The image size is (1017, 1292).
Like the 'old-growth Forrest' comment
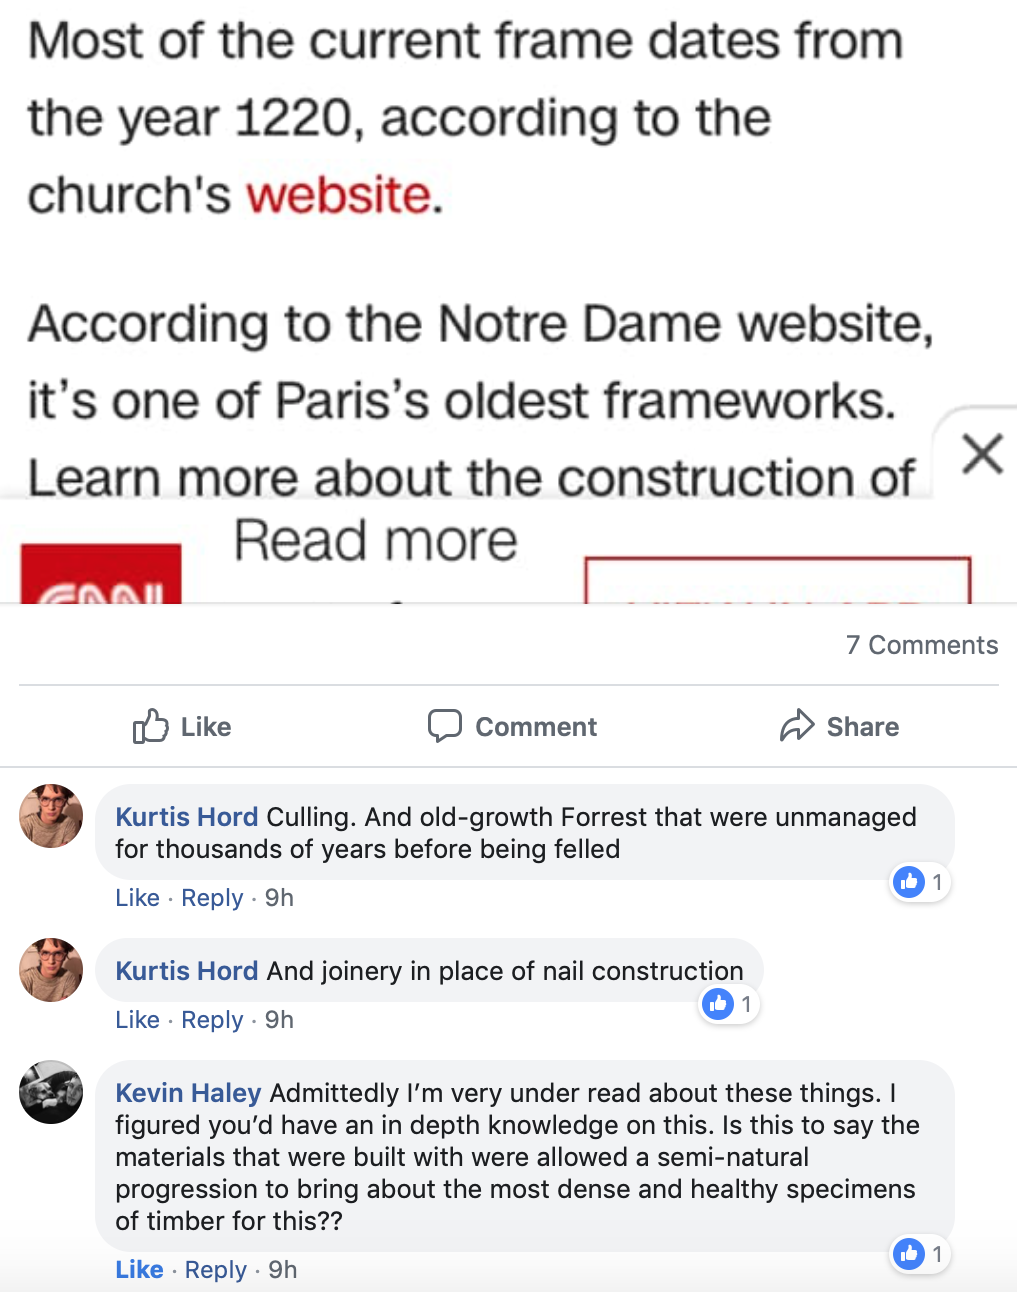[x=137, y=898]
